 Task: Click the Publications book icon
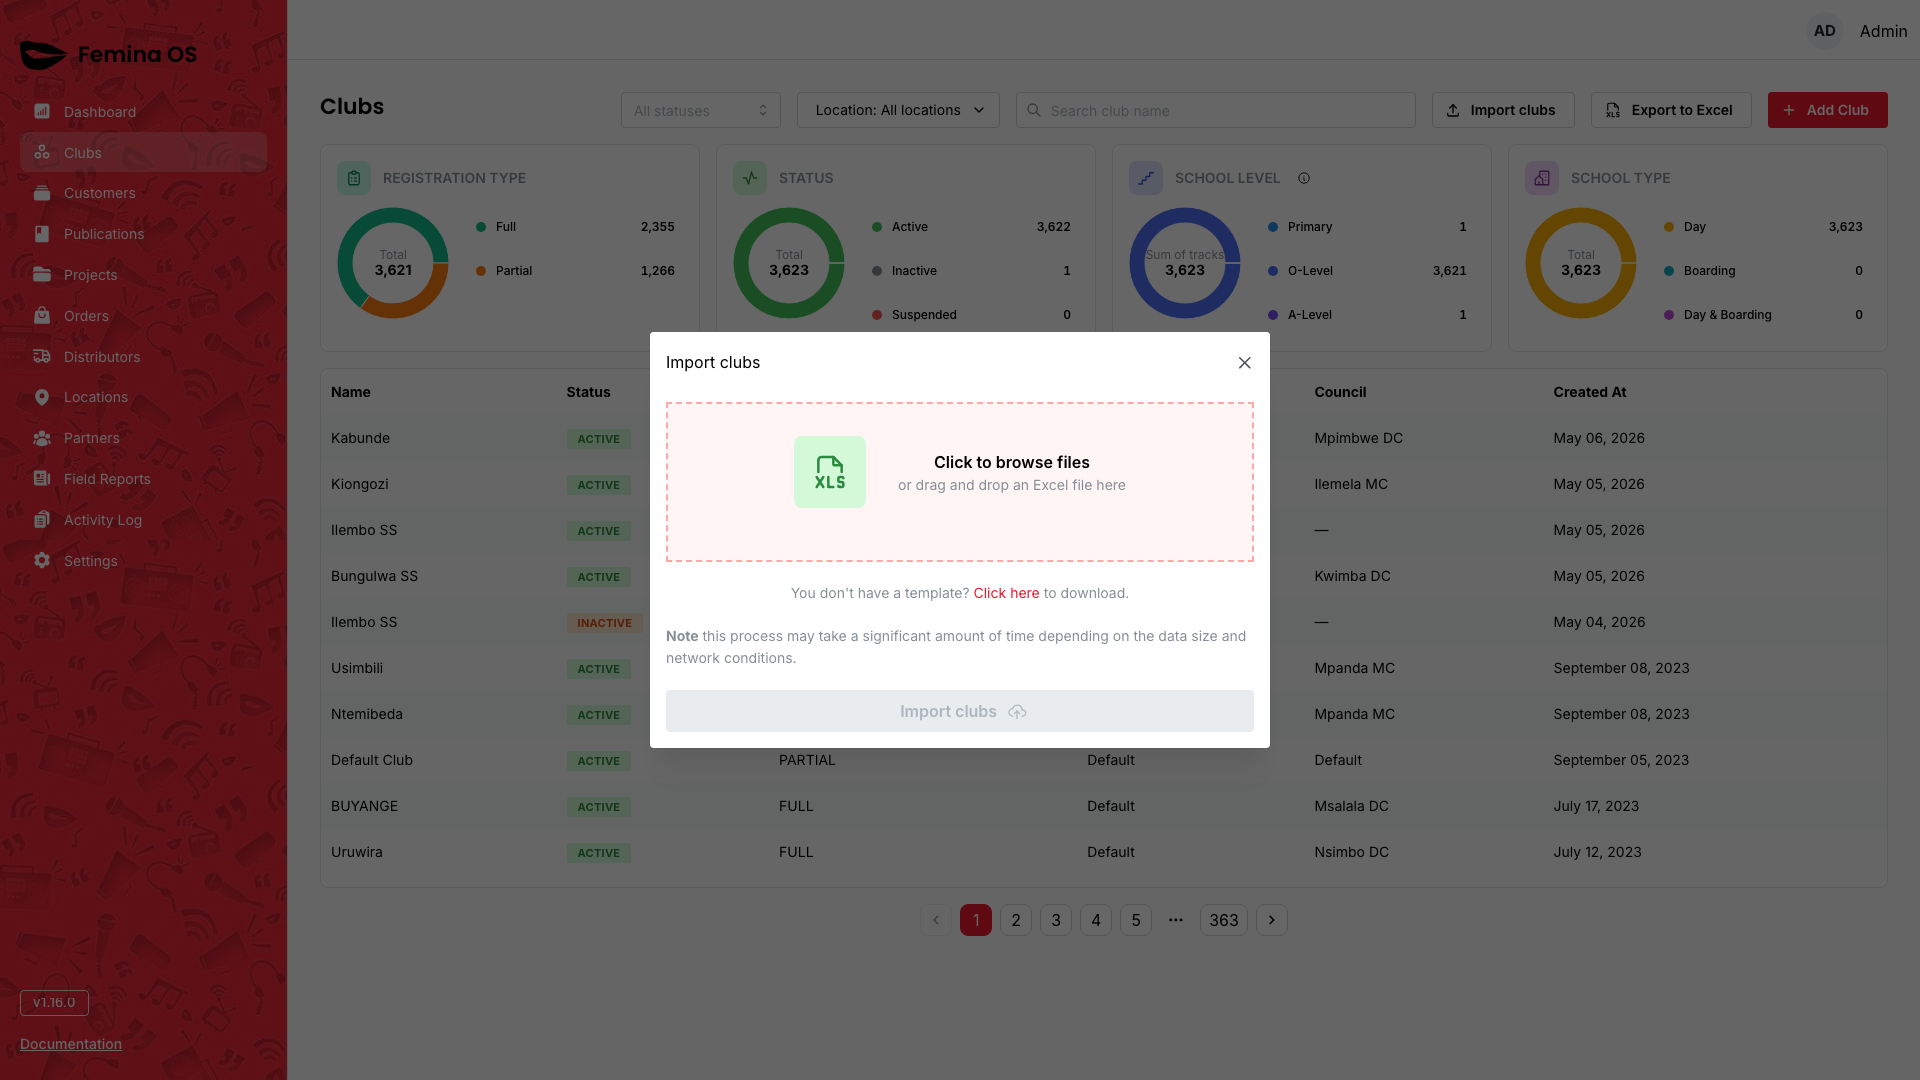tap(42, 234)
